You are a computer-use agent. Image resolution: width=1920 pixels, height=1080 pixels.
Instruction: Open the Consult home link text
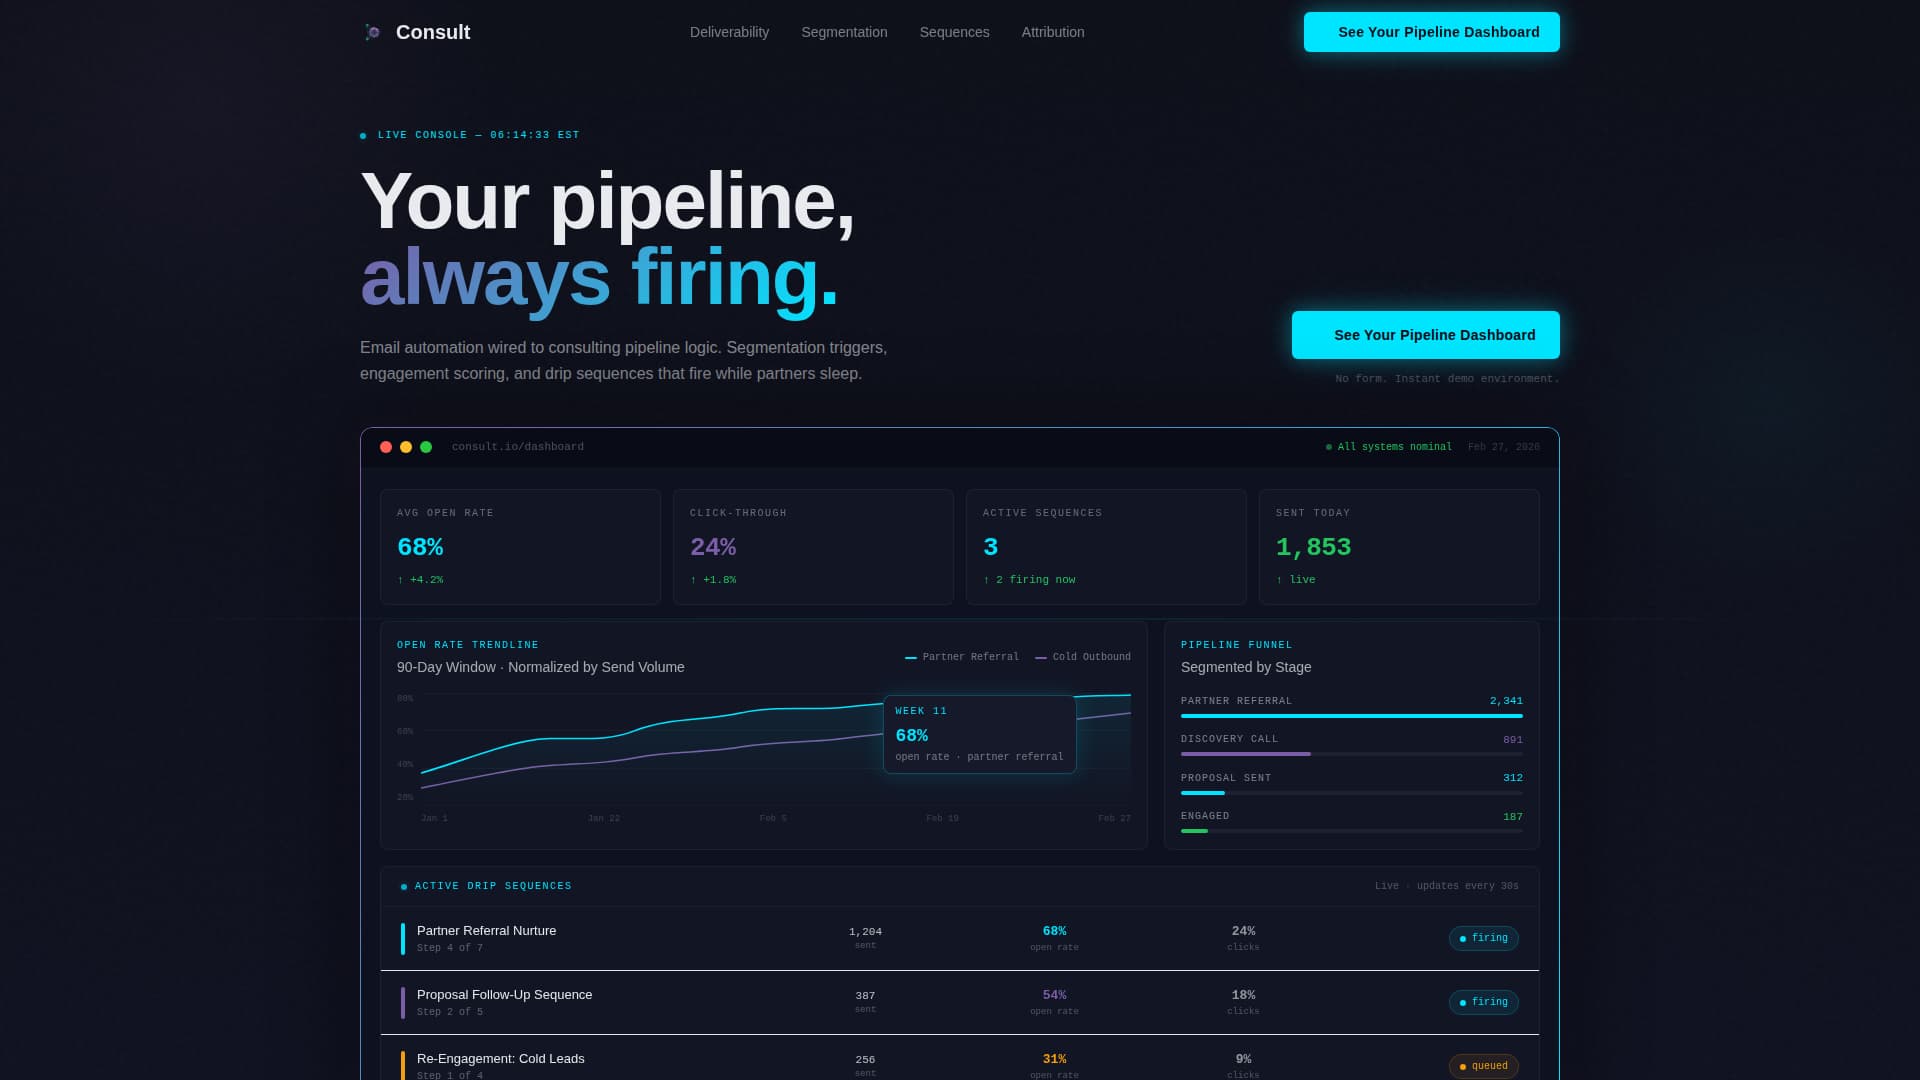(433, 32)
